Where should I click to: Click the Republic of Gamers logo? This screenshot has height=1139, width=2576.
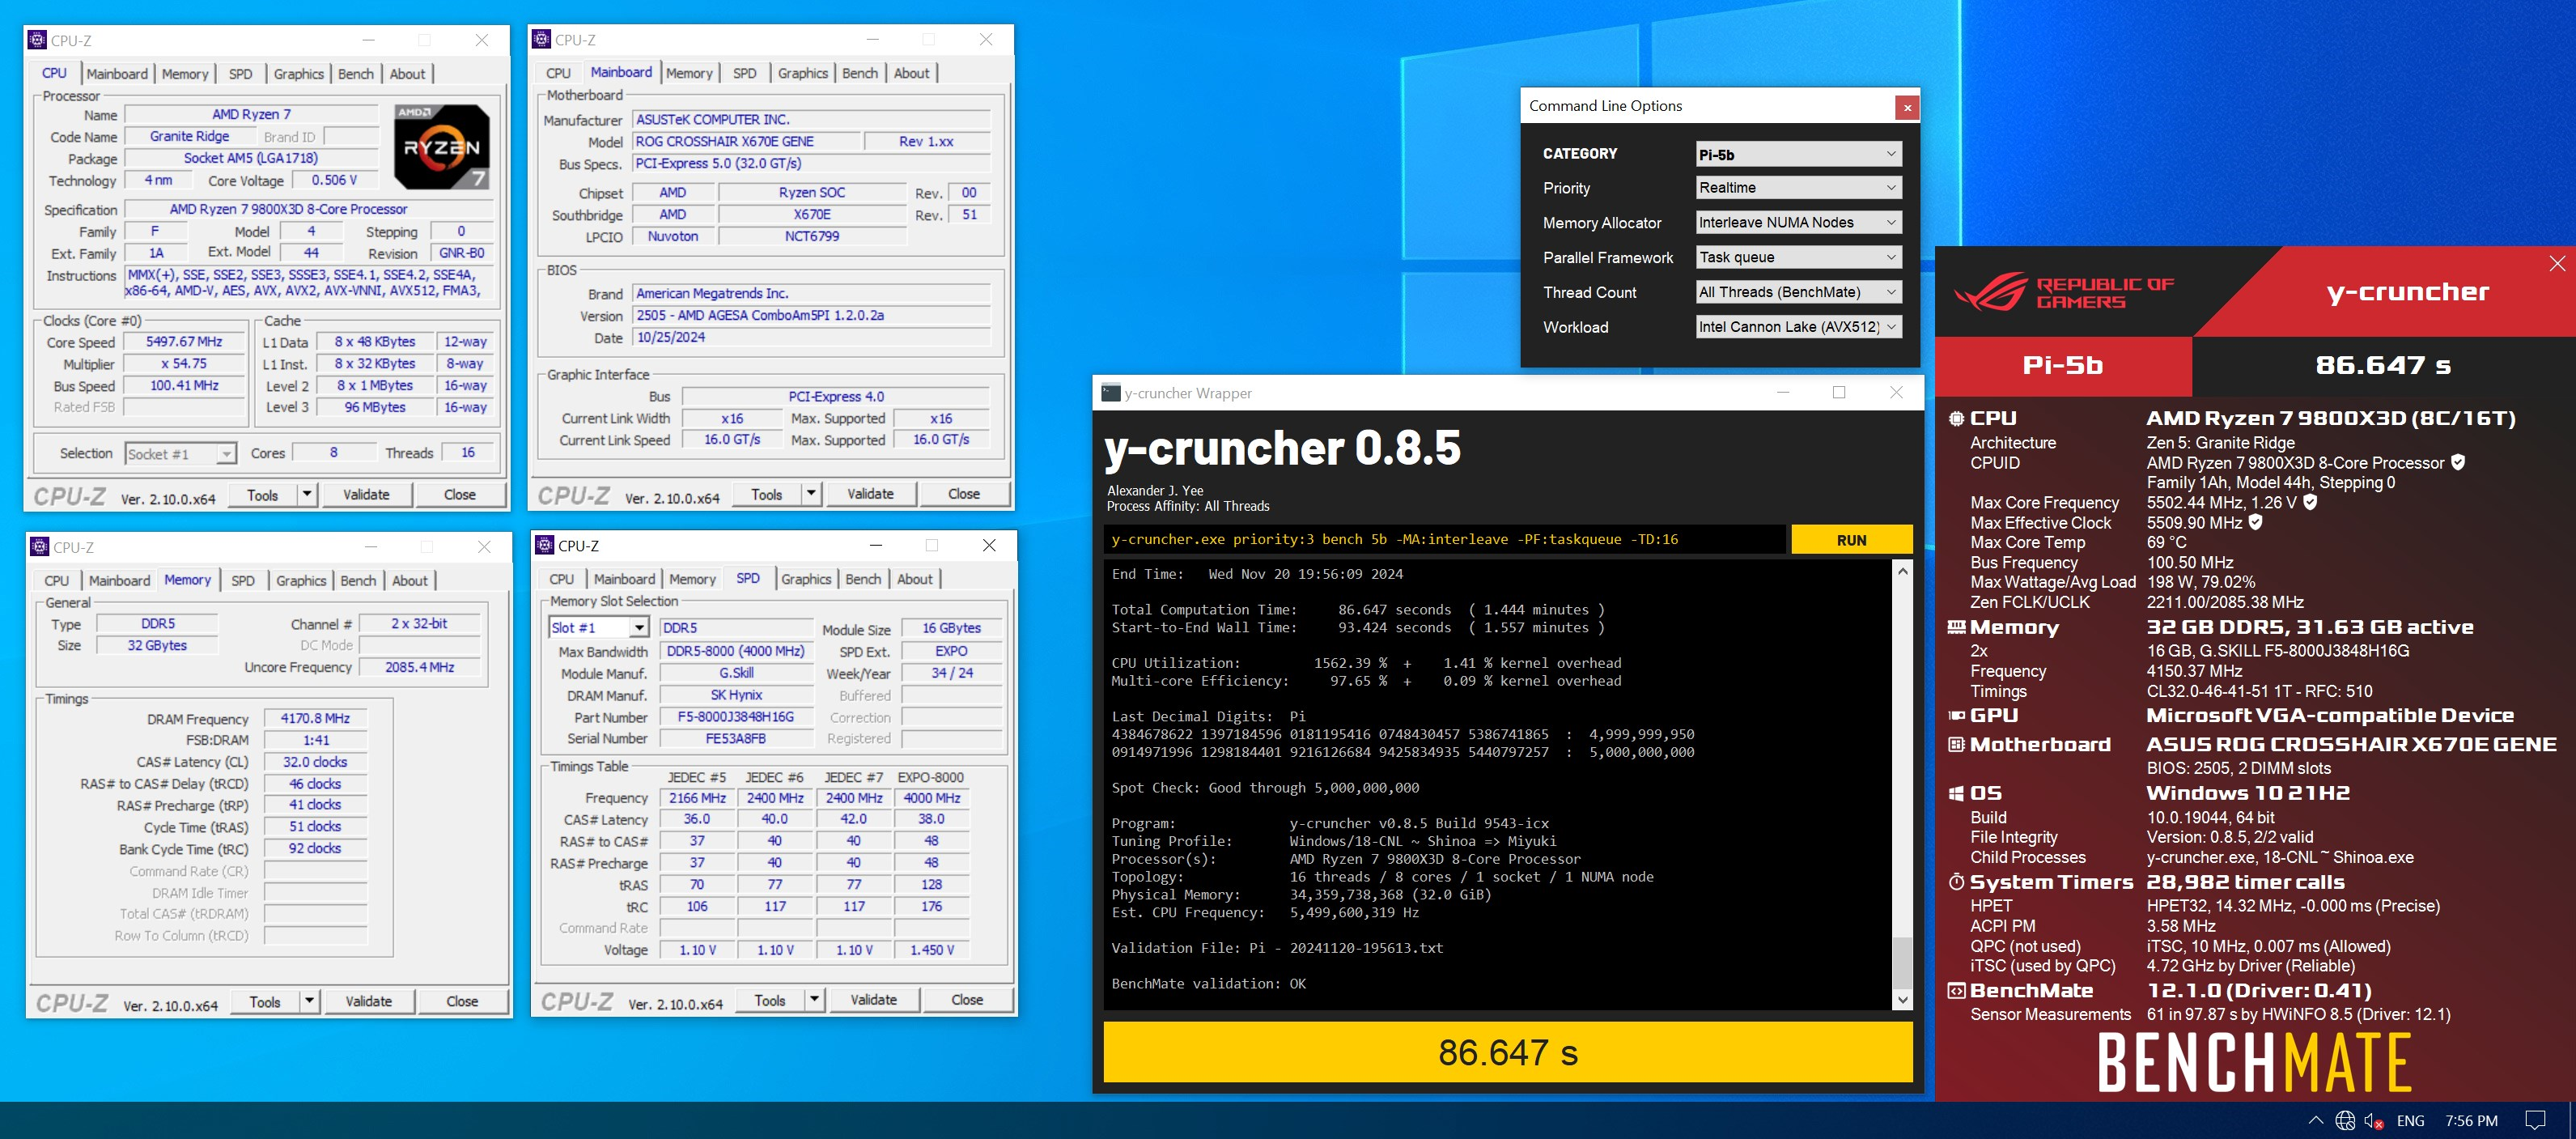pos(2064,292)
